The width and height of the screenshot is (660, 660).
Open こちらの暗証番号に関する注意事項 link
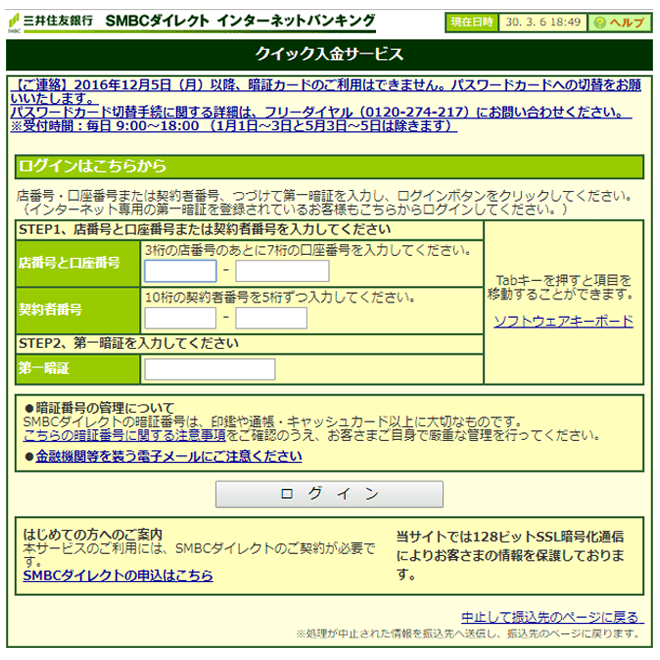[x=125, y=435]
